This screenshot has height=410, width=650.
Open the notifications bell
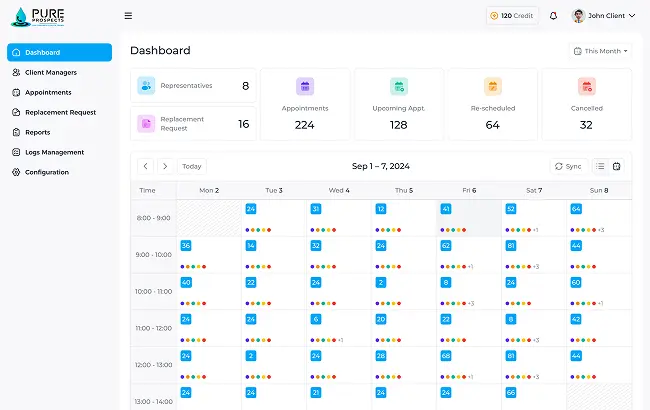coord(553,16)
